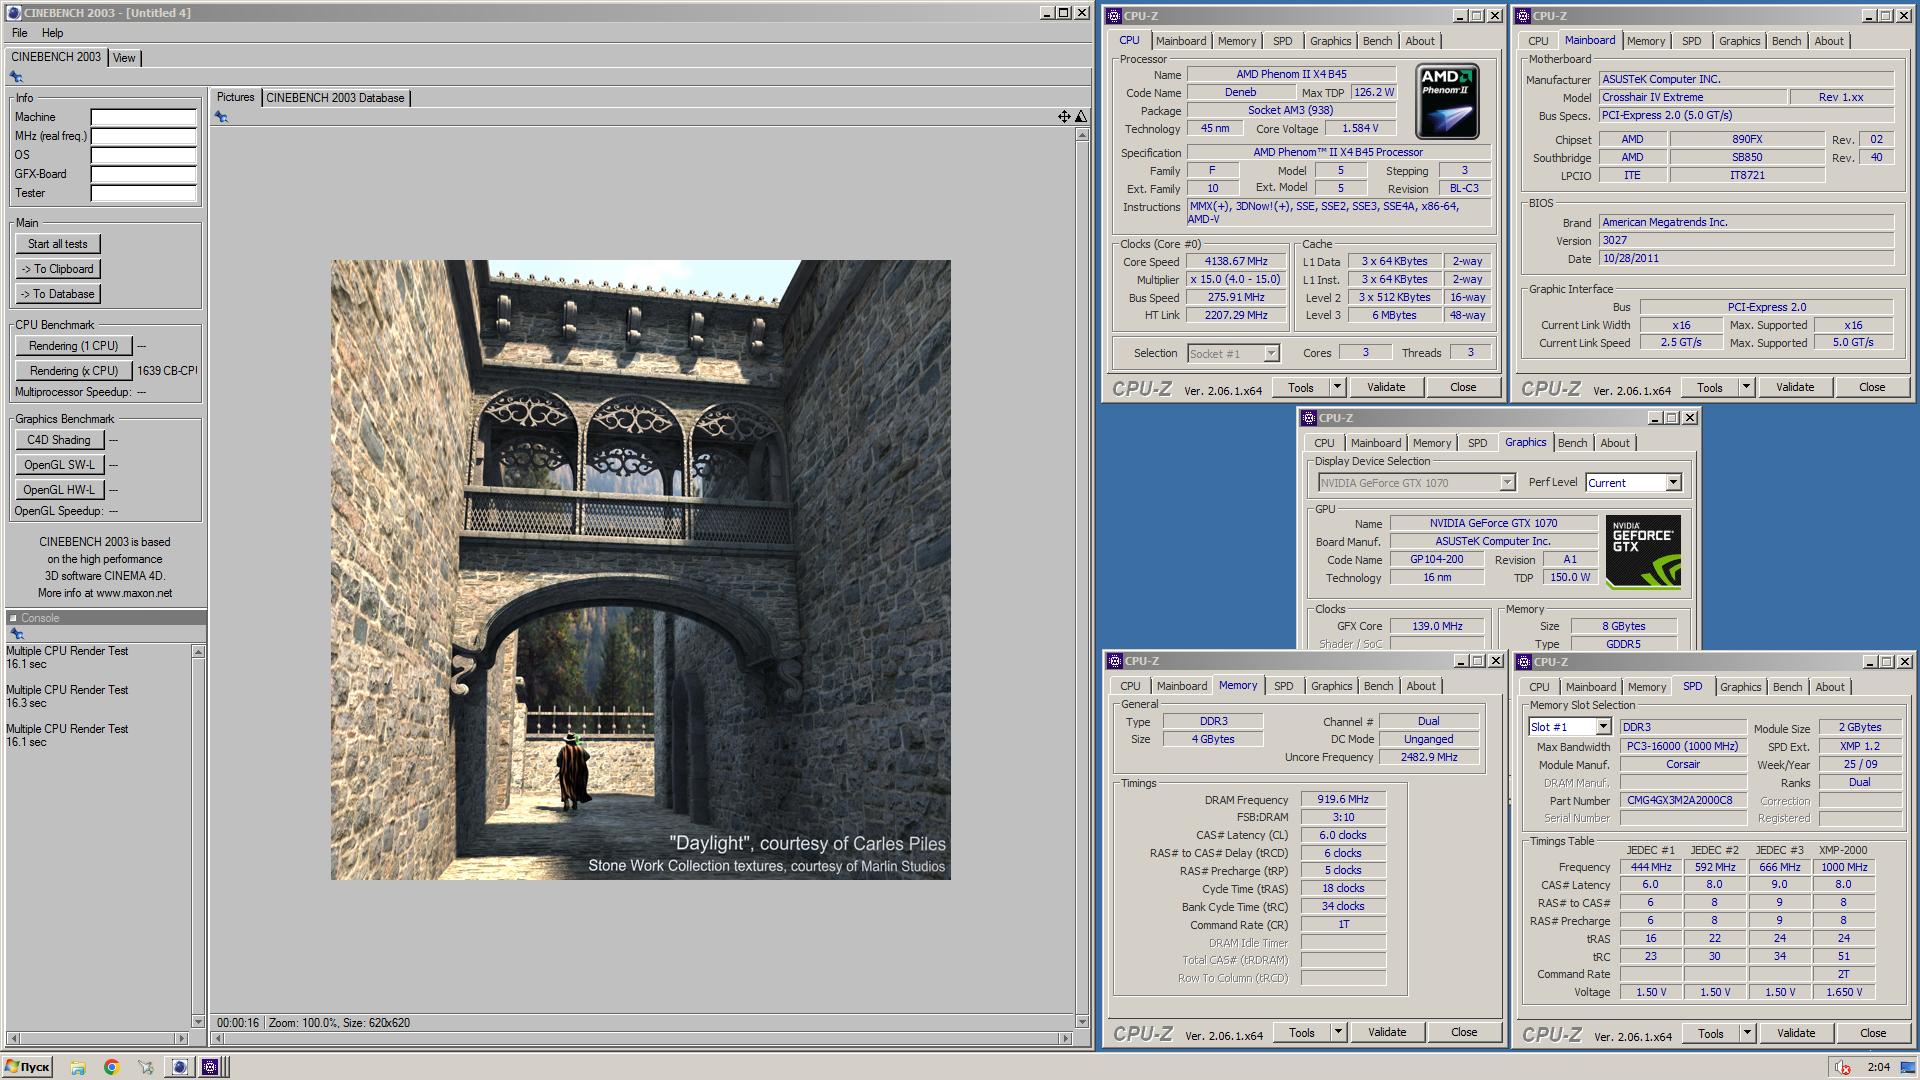Open File Explorer from the taskbar
The image size is (1920, 1080).
coord(78,1067)
